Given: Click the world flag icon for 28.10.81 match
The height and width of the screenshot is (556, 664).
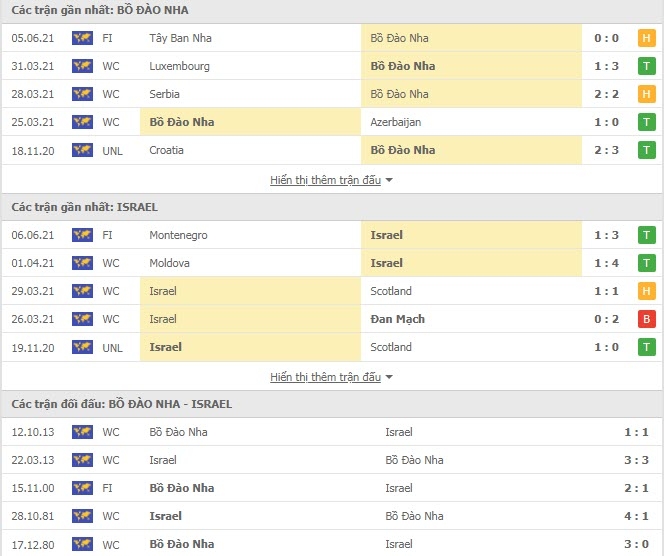Looking at the screenshot, I should point(82,516).
